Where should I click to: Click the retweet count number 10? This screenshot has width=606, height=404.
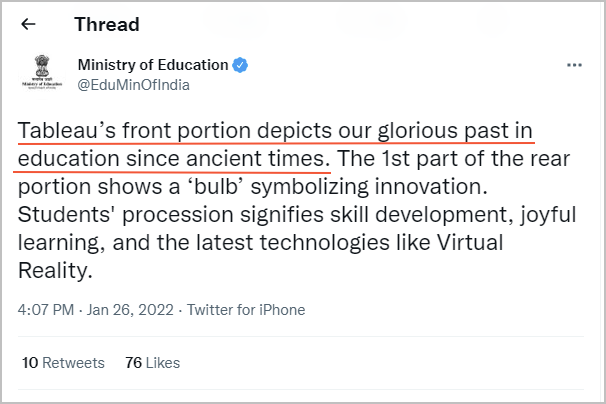click(30, 363)
